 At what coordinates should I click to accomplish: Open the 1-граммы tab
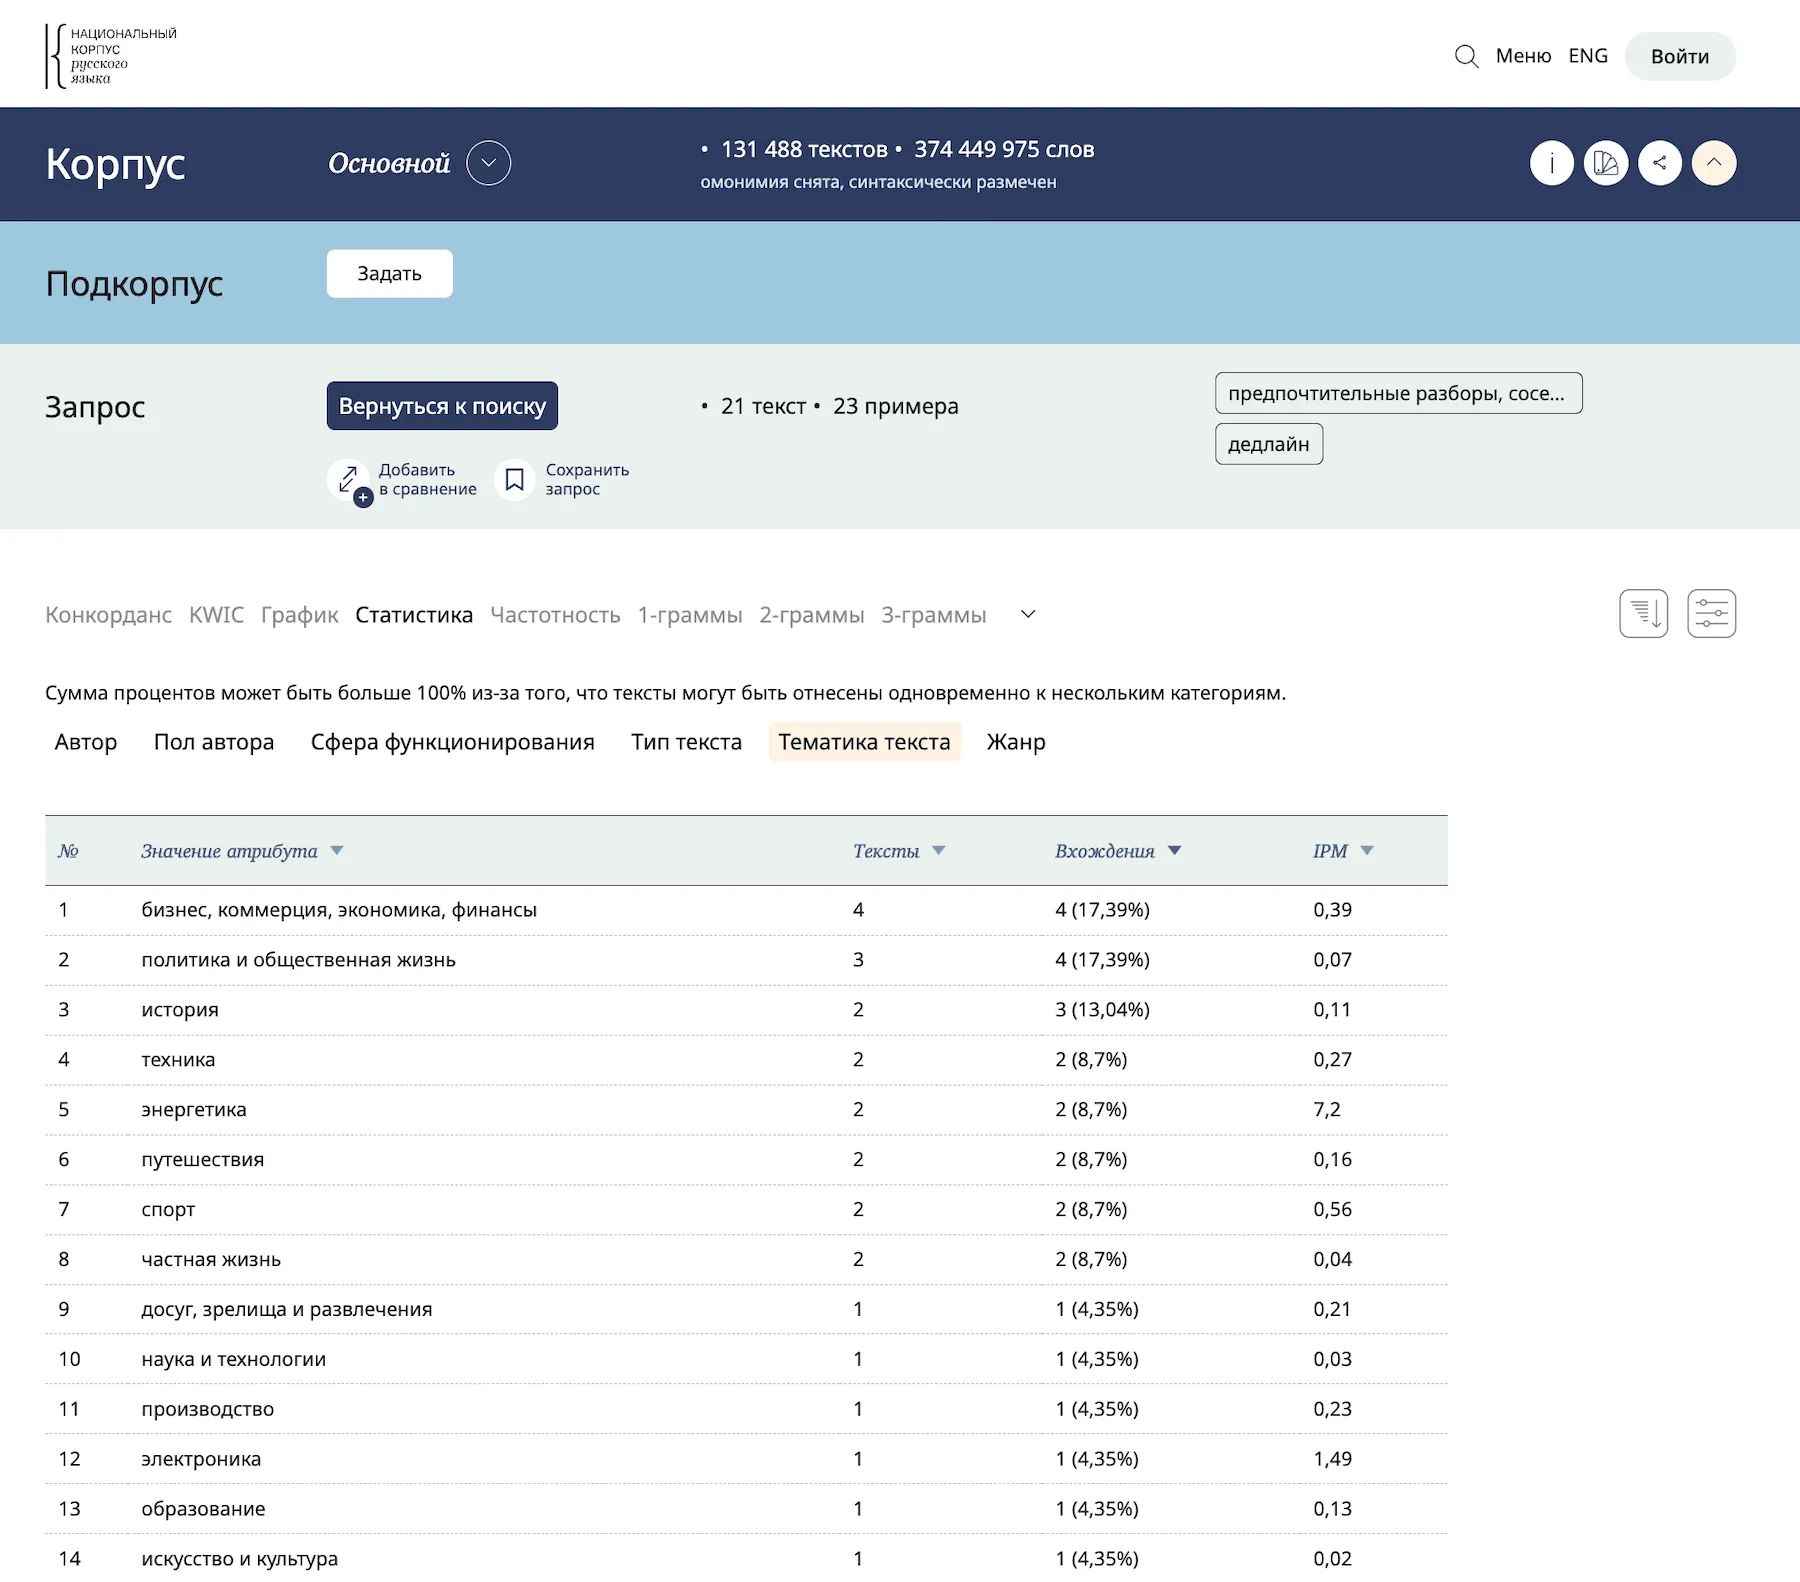point(690,615)
